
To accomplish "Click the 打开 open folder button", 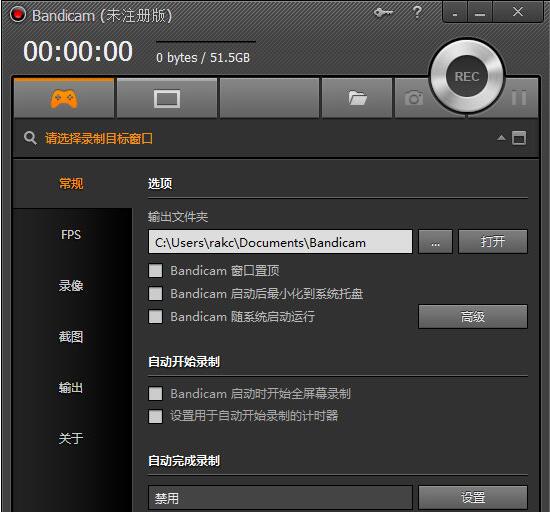I will pyautogui.click(x=493, y=242).
